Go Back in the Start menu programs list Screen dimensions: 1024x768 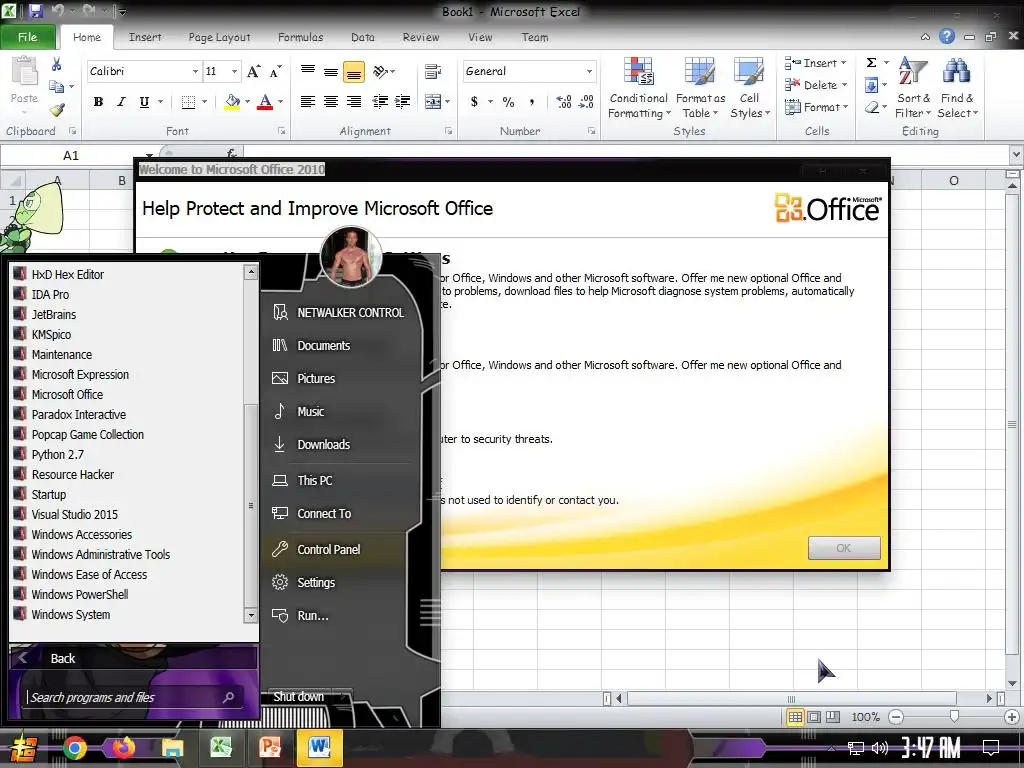click(133, 658)
